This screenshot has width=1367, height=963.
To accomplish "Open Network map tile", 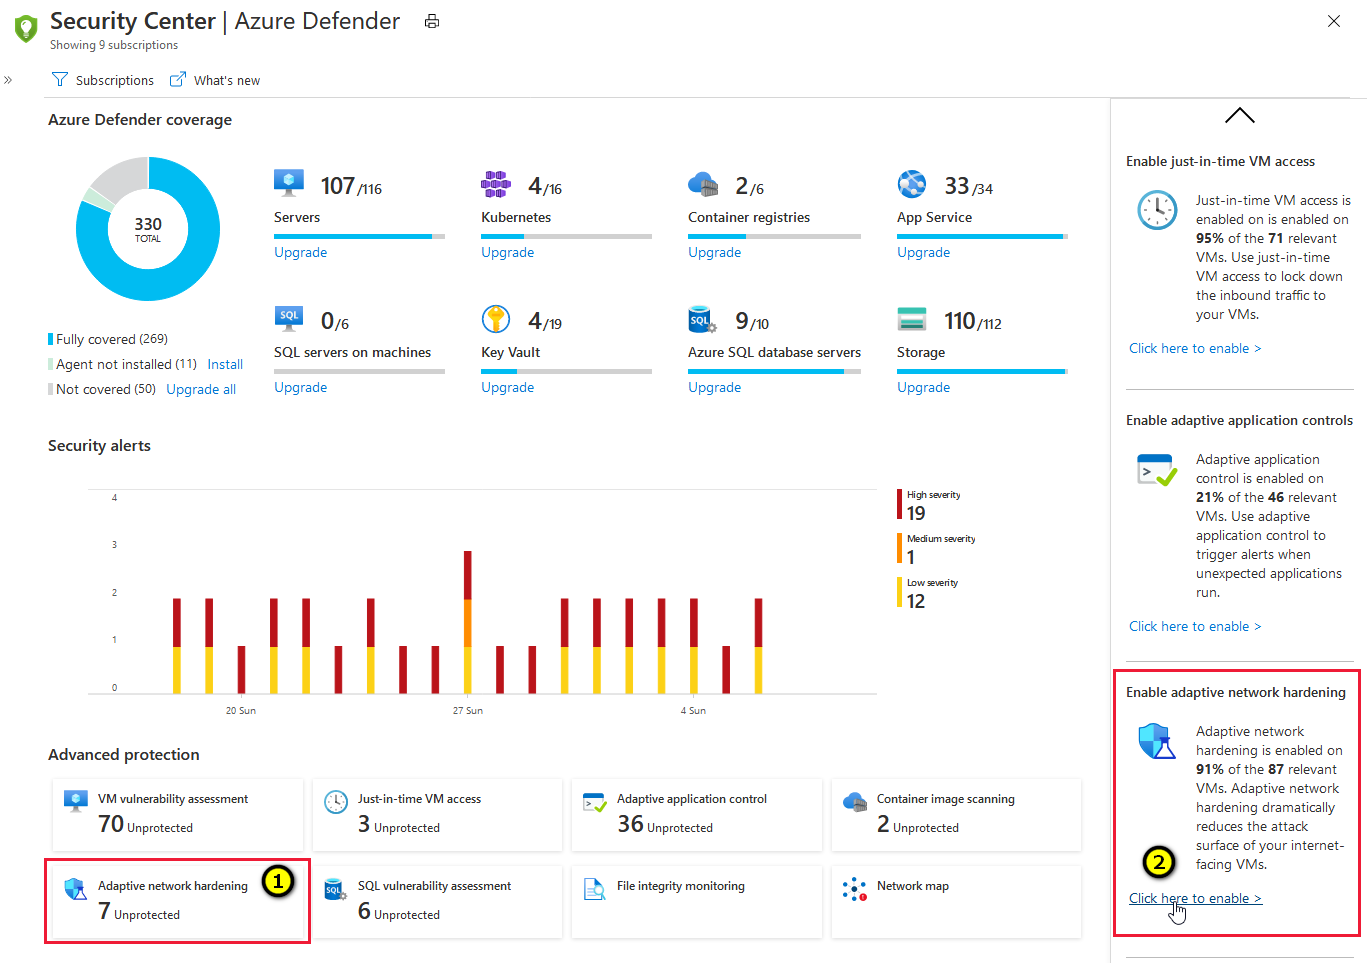I will 956,902.
